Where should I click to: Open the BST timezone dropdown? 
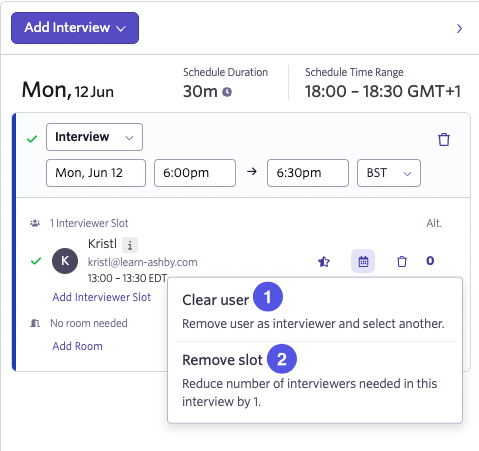[389, 173]
